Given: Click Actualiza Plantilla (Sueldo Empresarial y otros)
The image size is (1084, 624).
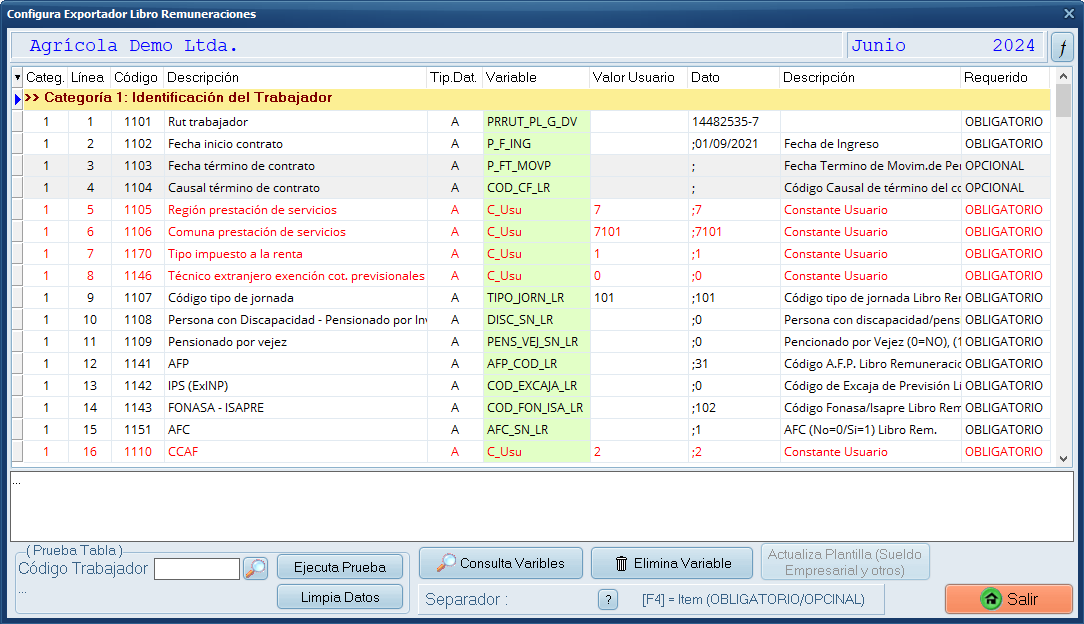Looking at the screenshot, I should coord(845,562).
